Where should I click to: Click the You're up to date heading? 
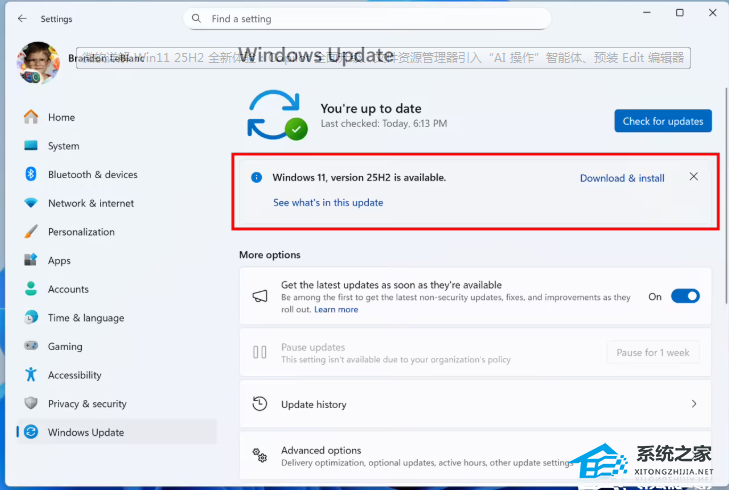point(371,108)
